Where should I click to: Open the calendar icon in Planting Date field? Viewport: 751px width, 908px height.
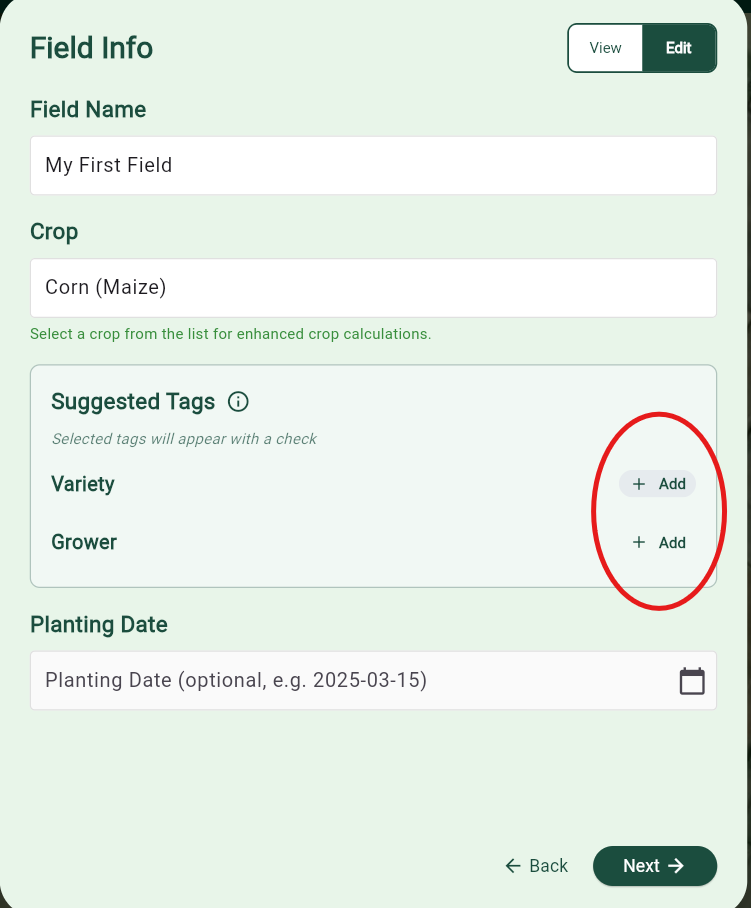coord(692,680)
